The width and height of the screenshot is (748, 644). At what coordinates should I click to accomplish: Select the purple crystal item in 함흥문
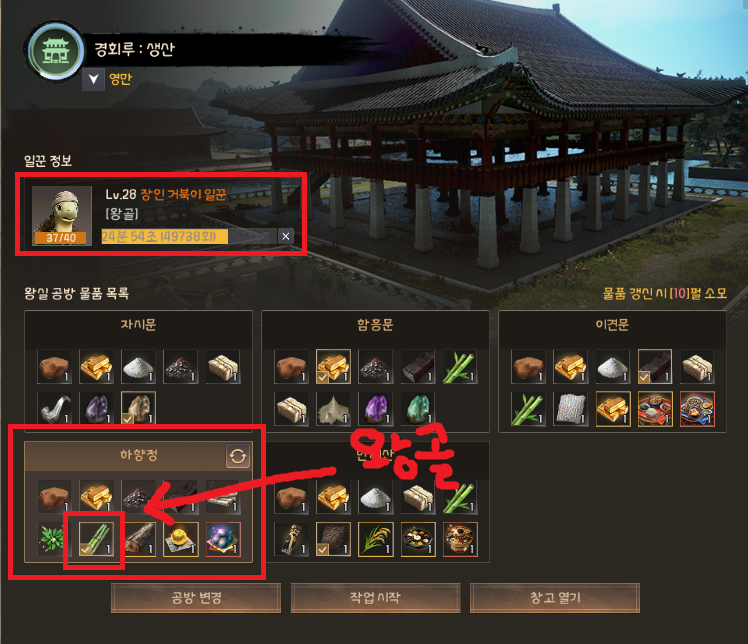pyautogui.click(x=375, y=409)
